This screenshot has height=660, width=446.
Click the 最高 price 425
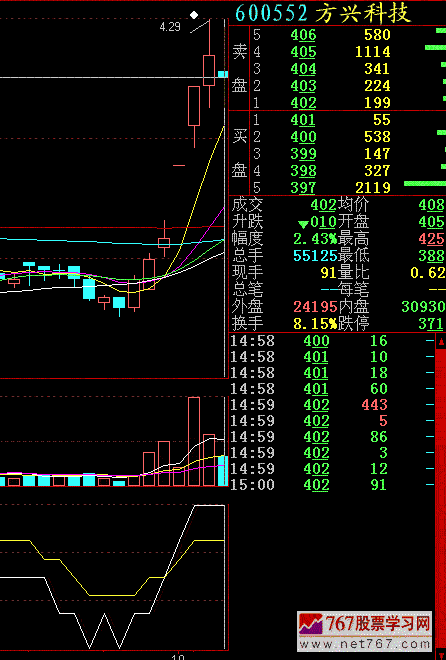pos(431,239)
